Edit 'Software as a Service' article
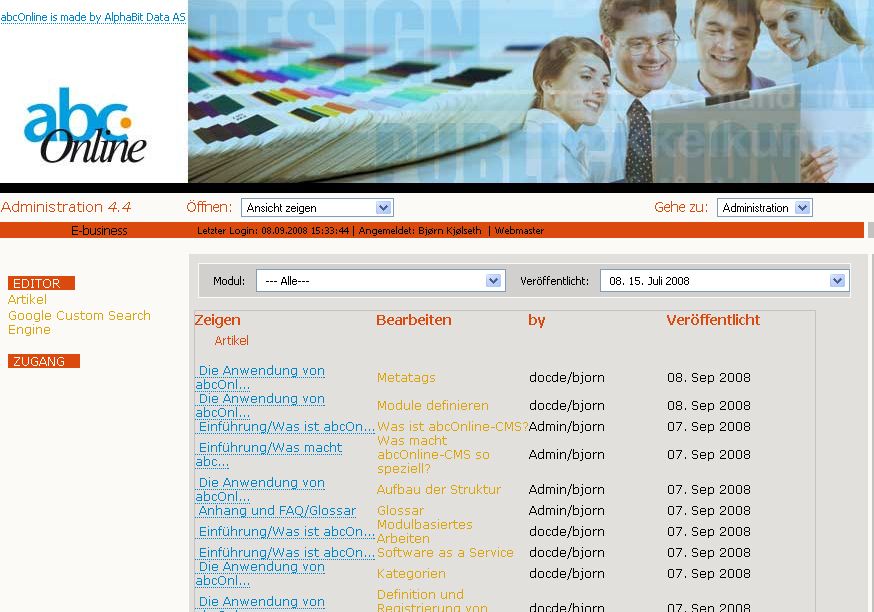This screenshot has height=612, width=874. click(445, 552)
